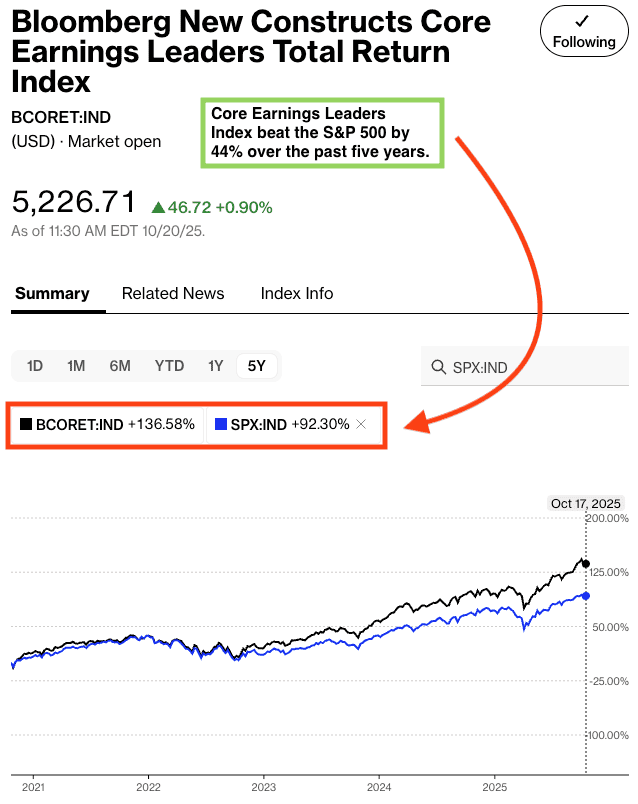
Task: Switch to the Related News tab
Action: coord(173,293)
